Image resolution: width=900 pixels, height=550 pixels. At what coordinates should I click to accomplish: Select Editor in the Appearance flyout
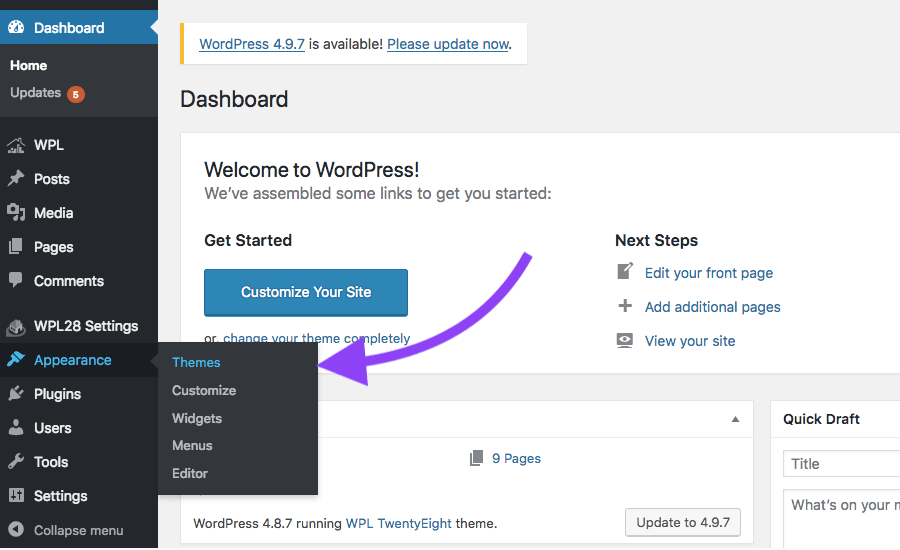[x=190, y=474]
